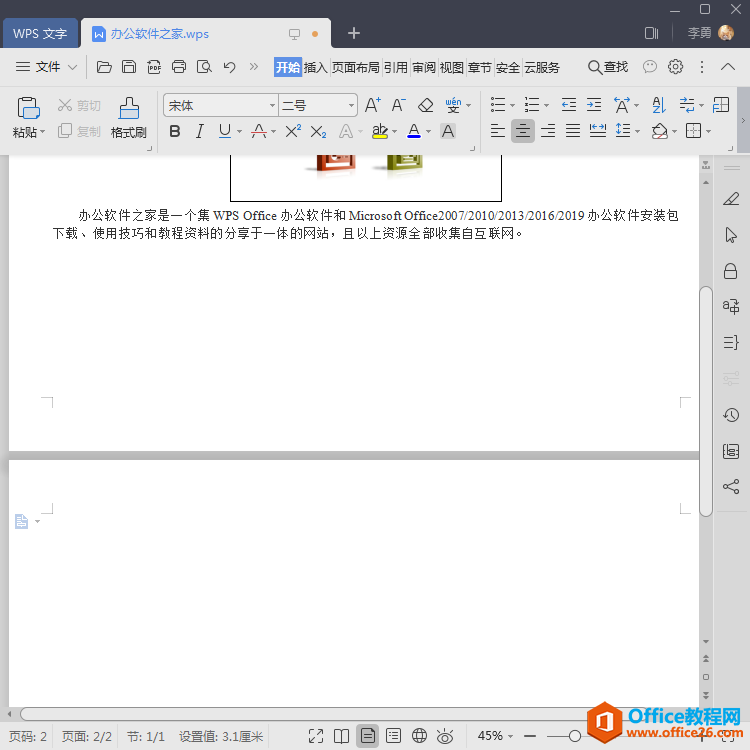750x750 pixels.
Task: Clear formatting with eraser icon
Action: 425,105
